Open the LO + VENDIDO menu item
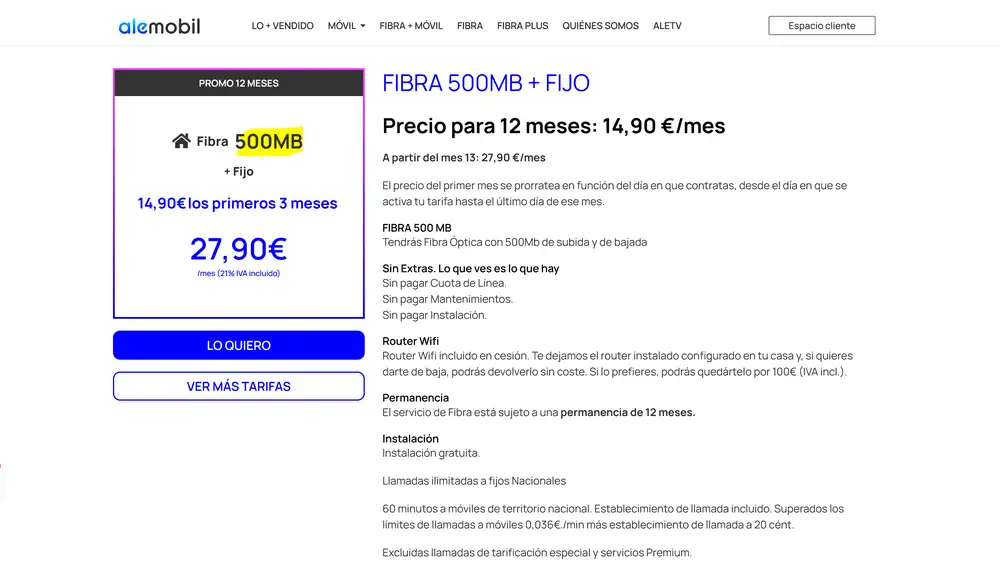 282,26
